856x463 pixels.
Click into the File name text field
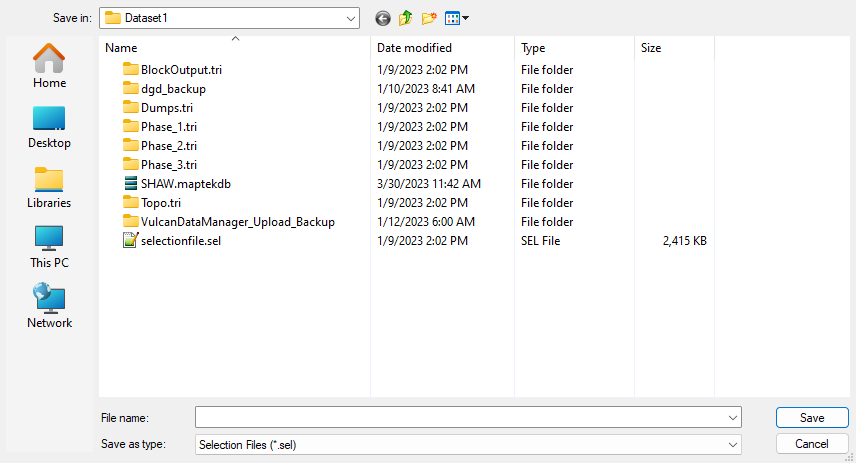pos(460,417)
